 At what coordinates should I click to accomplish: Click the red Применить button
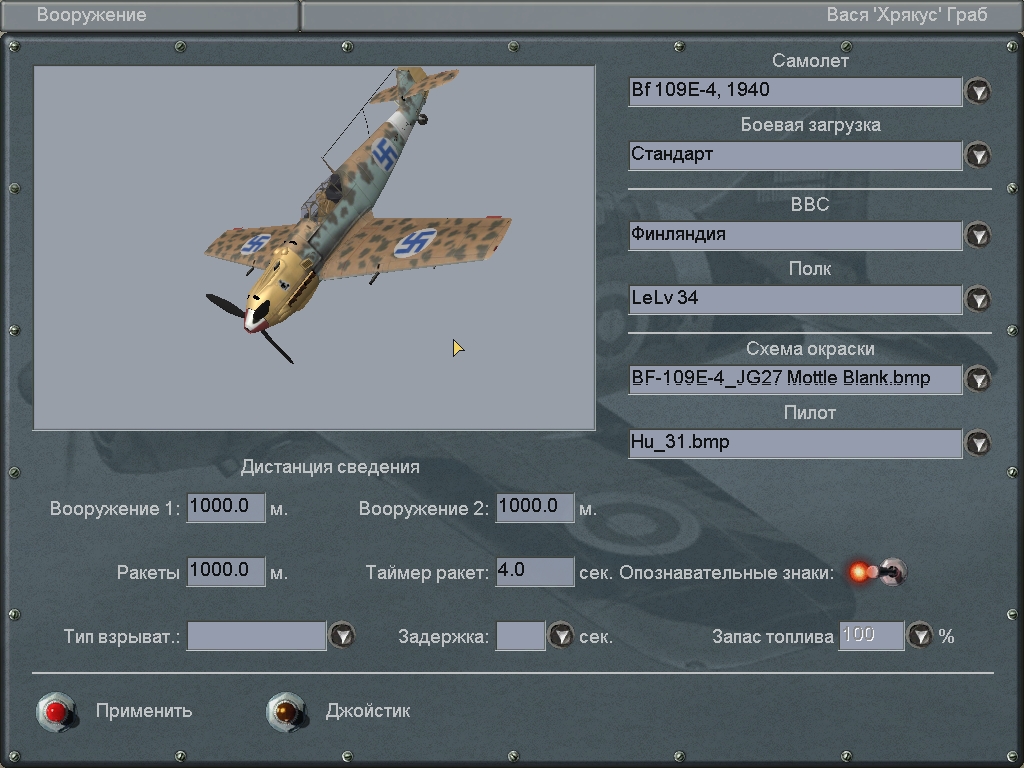pos(57,711)
